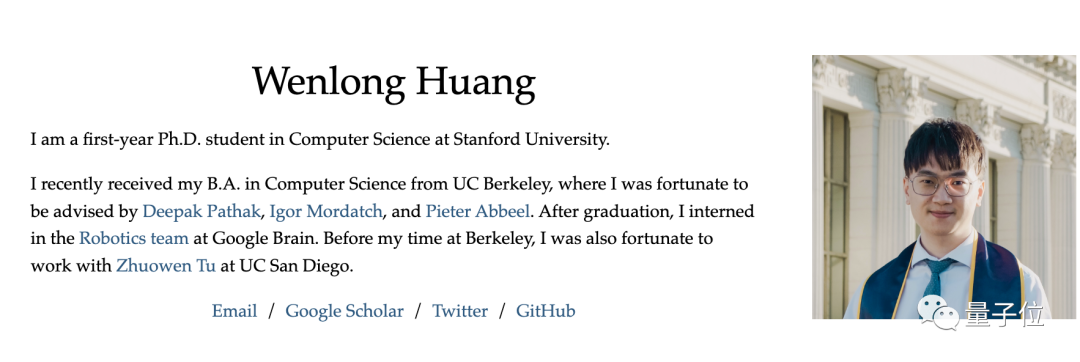This screenshot has width=1080, height=362.
Task: Click the Wenlong Huang page heading
Action: point(393,82)
